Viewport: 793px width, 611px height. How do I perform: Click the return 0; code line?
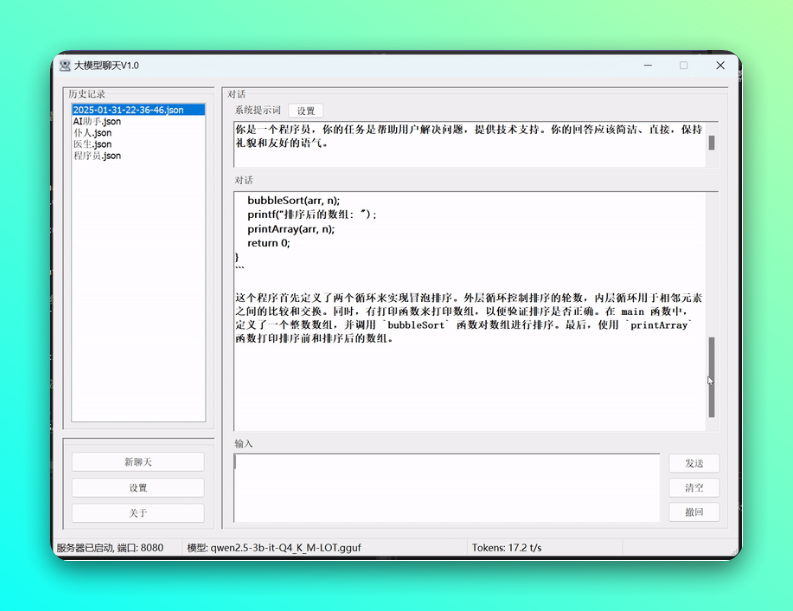click(x=269, y=243)
